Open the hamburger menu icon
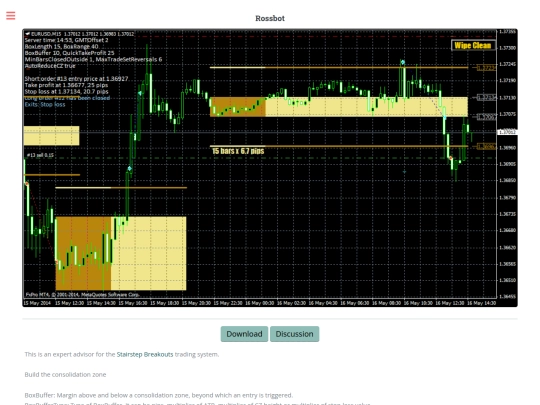The image size is (540, 405). (11, 15)
